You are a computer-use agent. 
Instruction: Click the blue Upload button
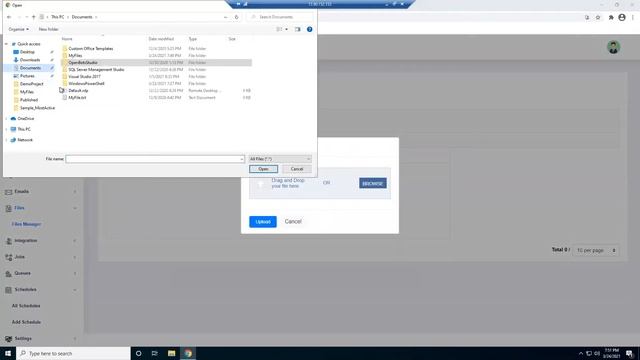point(263,222)
